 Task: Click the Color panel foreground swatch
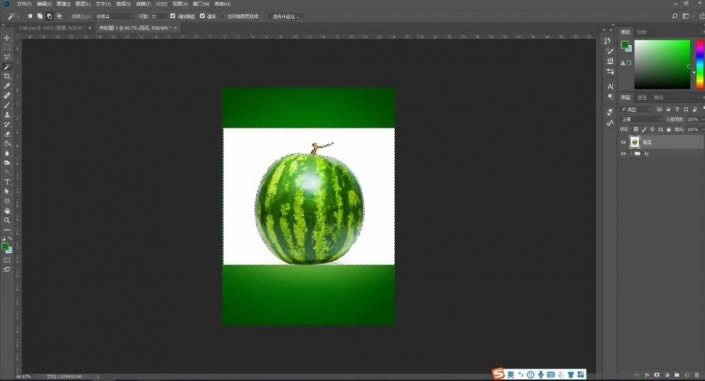pyautogui.click(x=625, y=45)
